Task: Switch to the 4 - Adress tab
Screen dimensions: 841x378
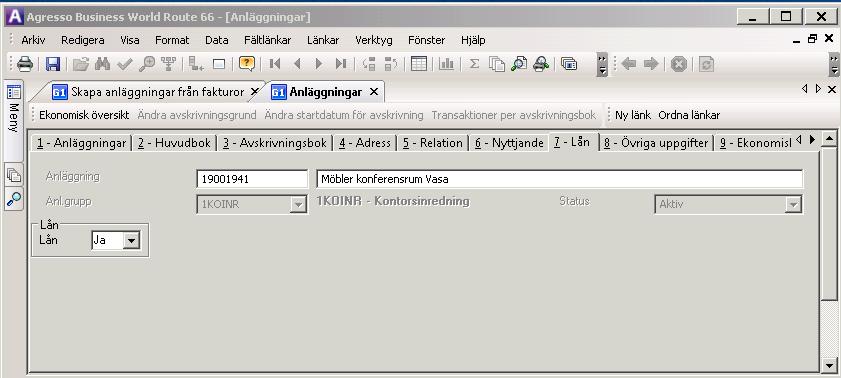Action: pos(365,143)
